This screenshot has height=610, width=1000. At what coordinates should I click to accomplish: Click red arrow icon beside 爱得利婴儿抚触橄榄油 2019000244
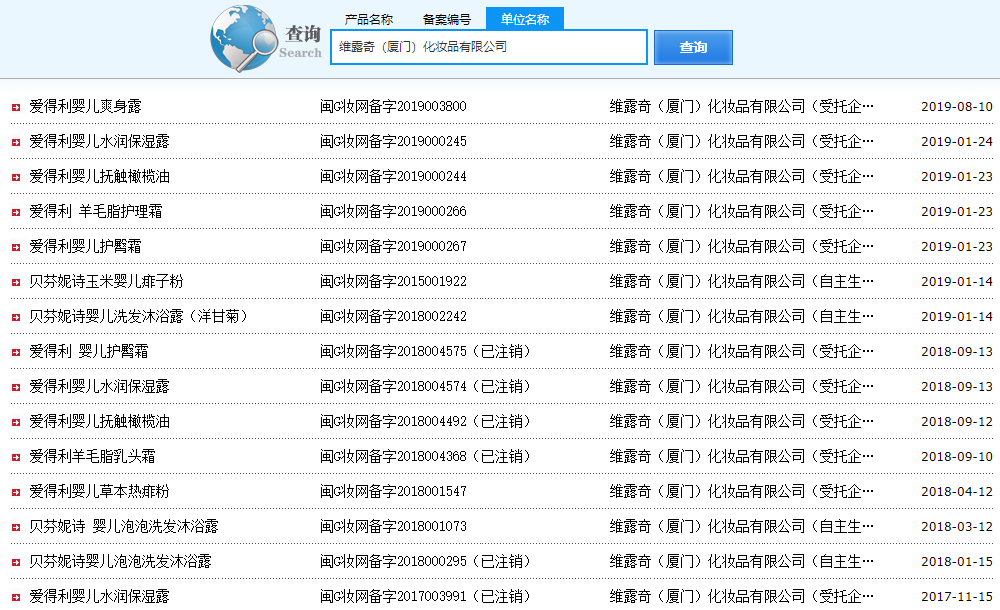coord(16,177)
